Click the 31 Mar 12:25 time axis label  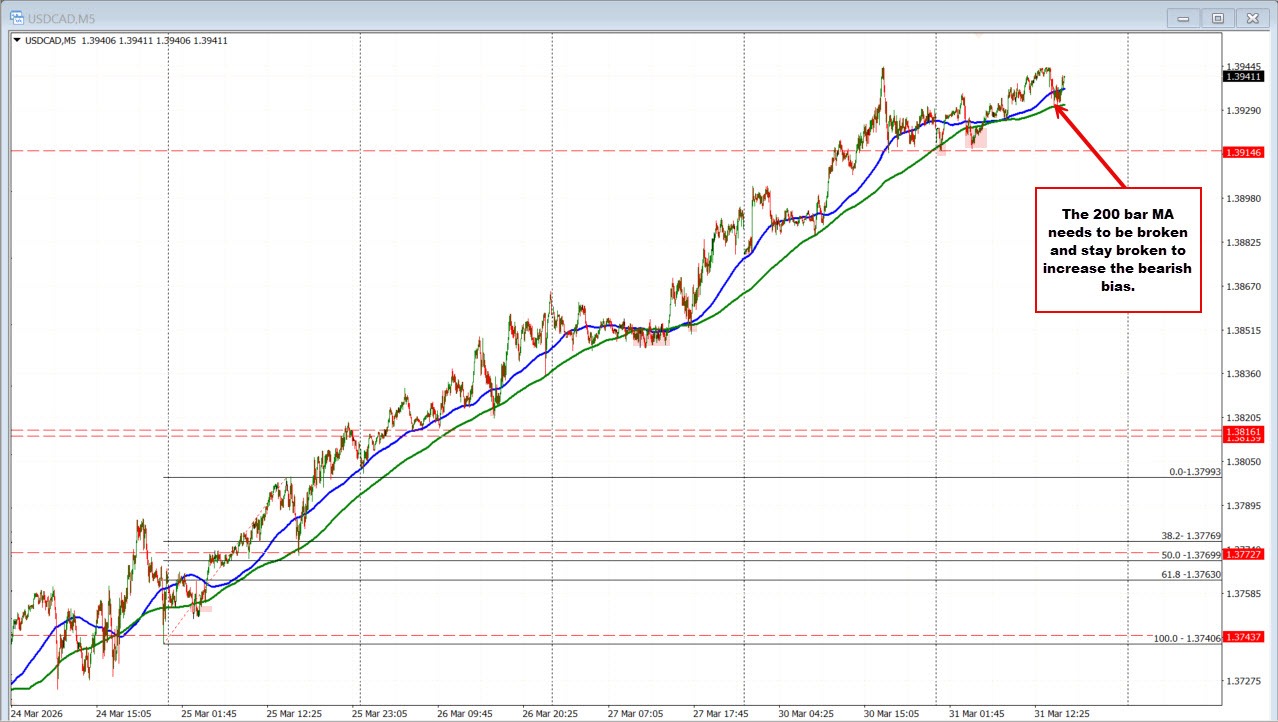click(1062, 713)
